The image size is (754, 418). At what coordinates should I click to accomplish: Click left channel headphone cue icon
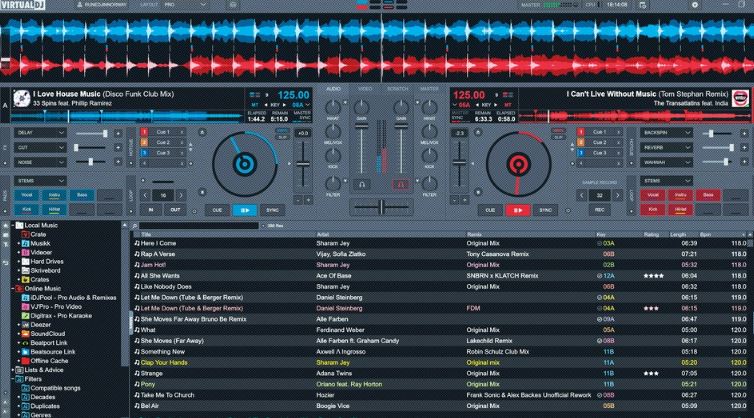[362, 184]
